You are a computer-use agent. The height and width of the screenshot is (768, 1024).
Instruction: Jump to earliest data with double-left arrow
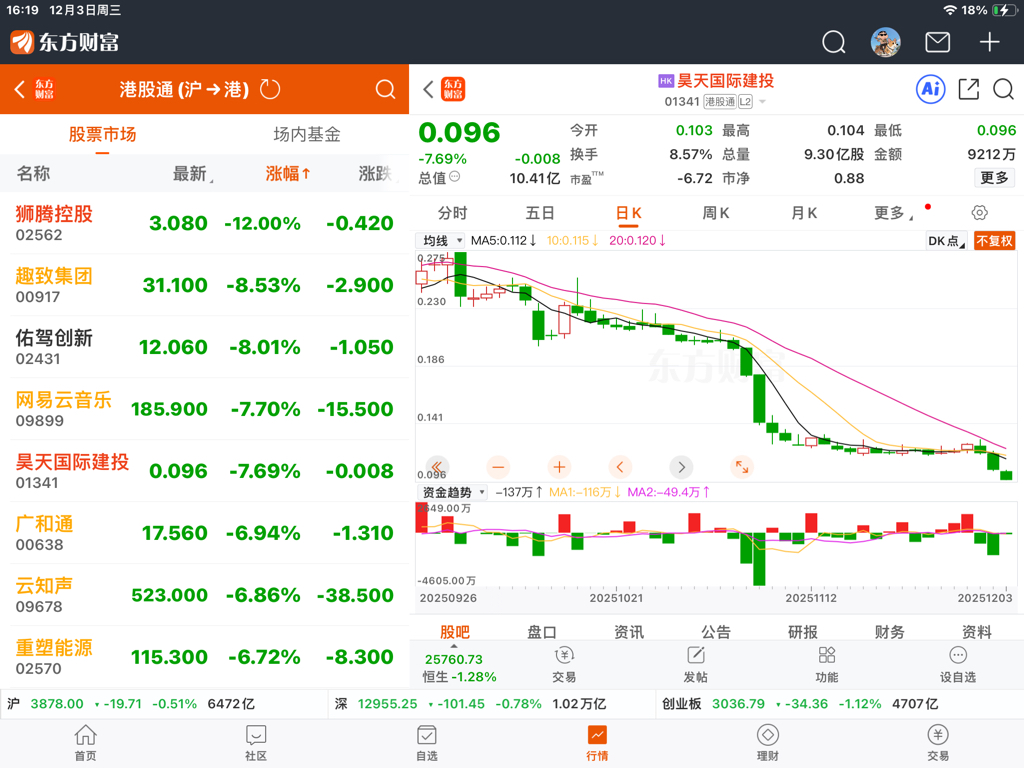tap(437, 466)
